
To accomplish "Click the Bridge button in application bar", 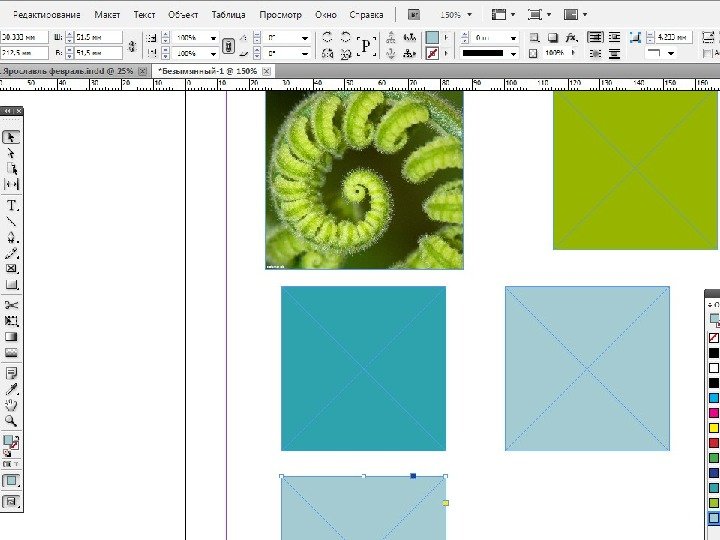I will [414, 15].
